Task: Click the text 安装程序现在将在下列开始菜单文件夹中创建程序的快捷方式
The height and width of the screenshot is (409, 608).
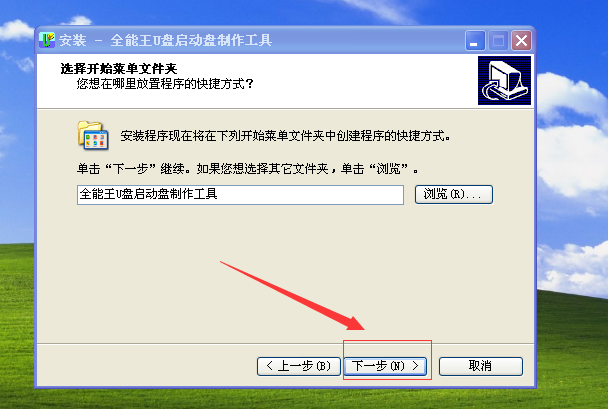Action: [285, 136]
